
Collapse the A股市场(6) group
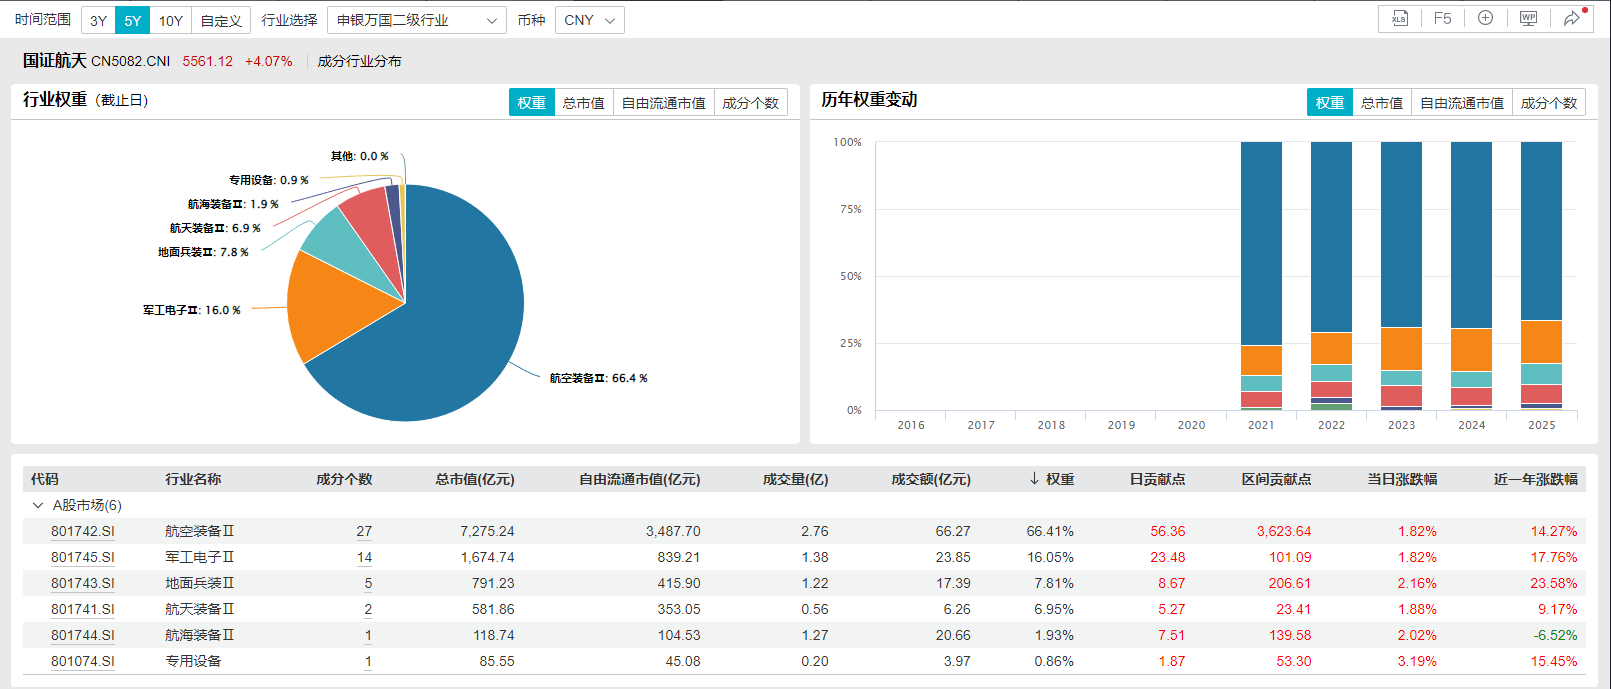click(x=38, y=505)
